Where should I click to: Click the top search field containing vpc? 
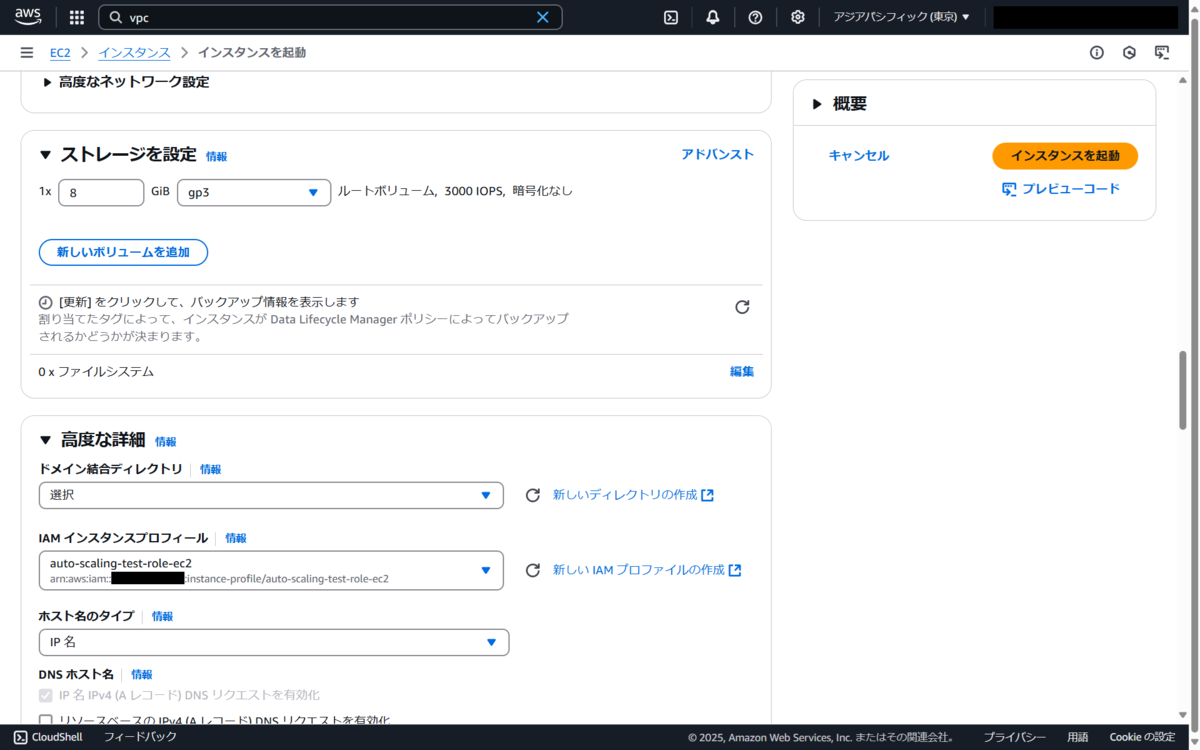[x=330, y=17]
